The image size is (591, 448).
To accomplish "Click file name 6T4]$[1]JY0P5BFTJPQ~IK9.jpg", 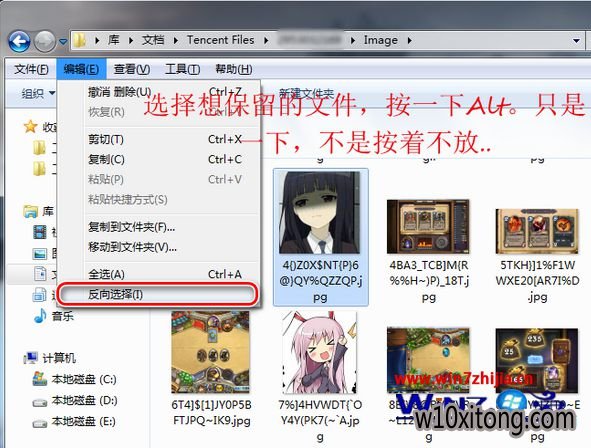I will (211, 413).
